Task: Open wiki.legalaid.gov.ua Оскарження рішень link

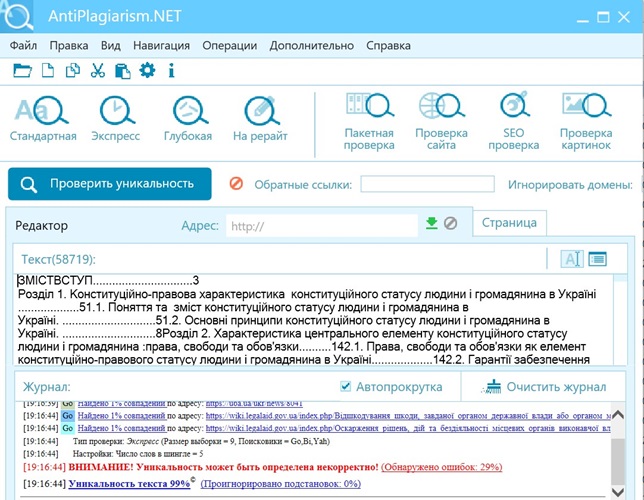Action: [x=408, y=428]
